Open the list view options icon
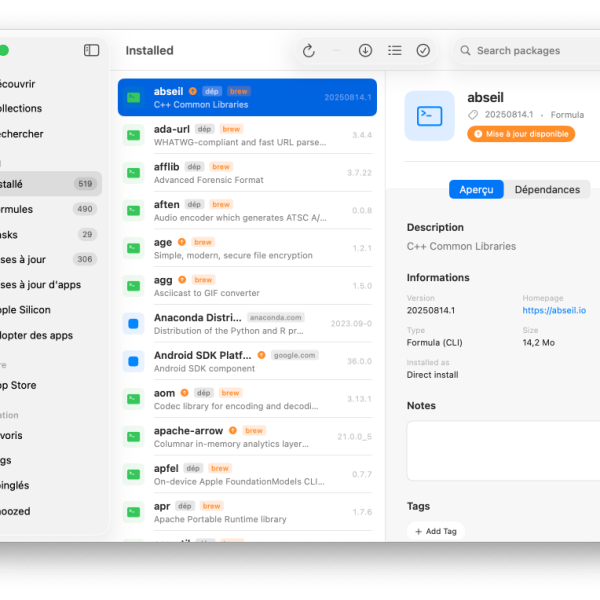This screenshot has height=600, width=600. point(395,51)
